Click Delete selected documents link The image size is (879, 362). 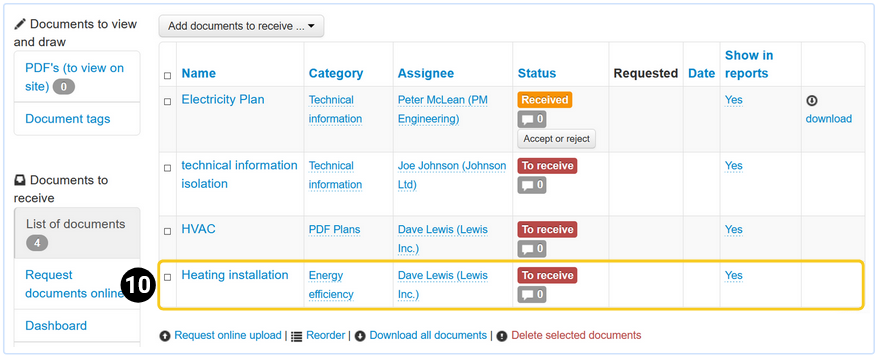click(576, 336)
